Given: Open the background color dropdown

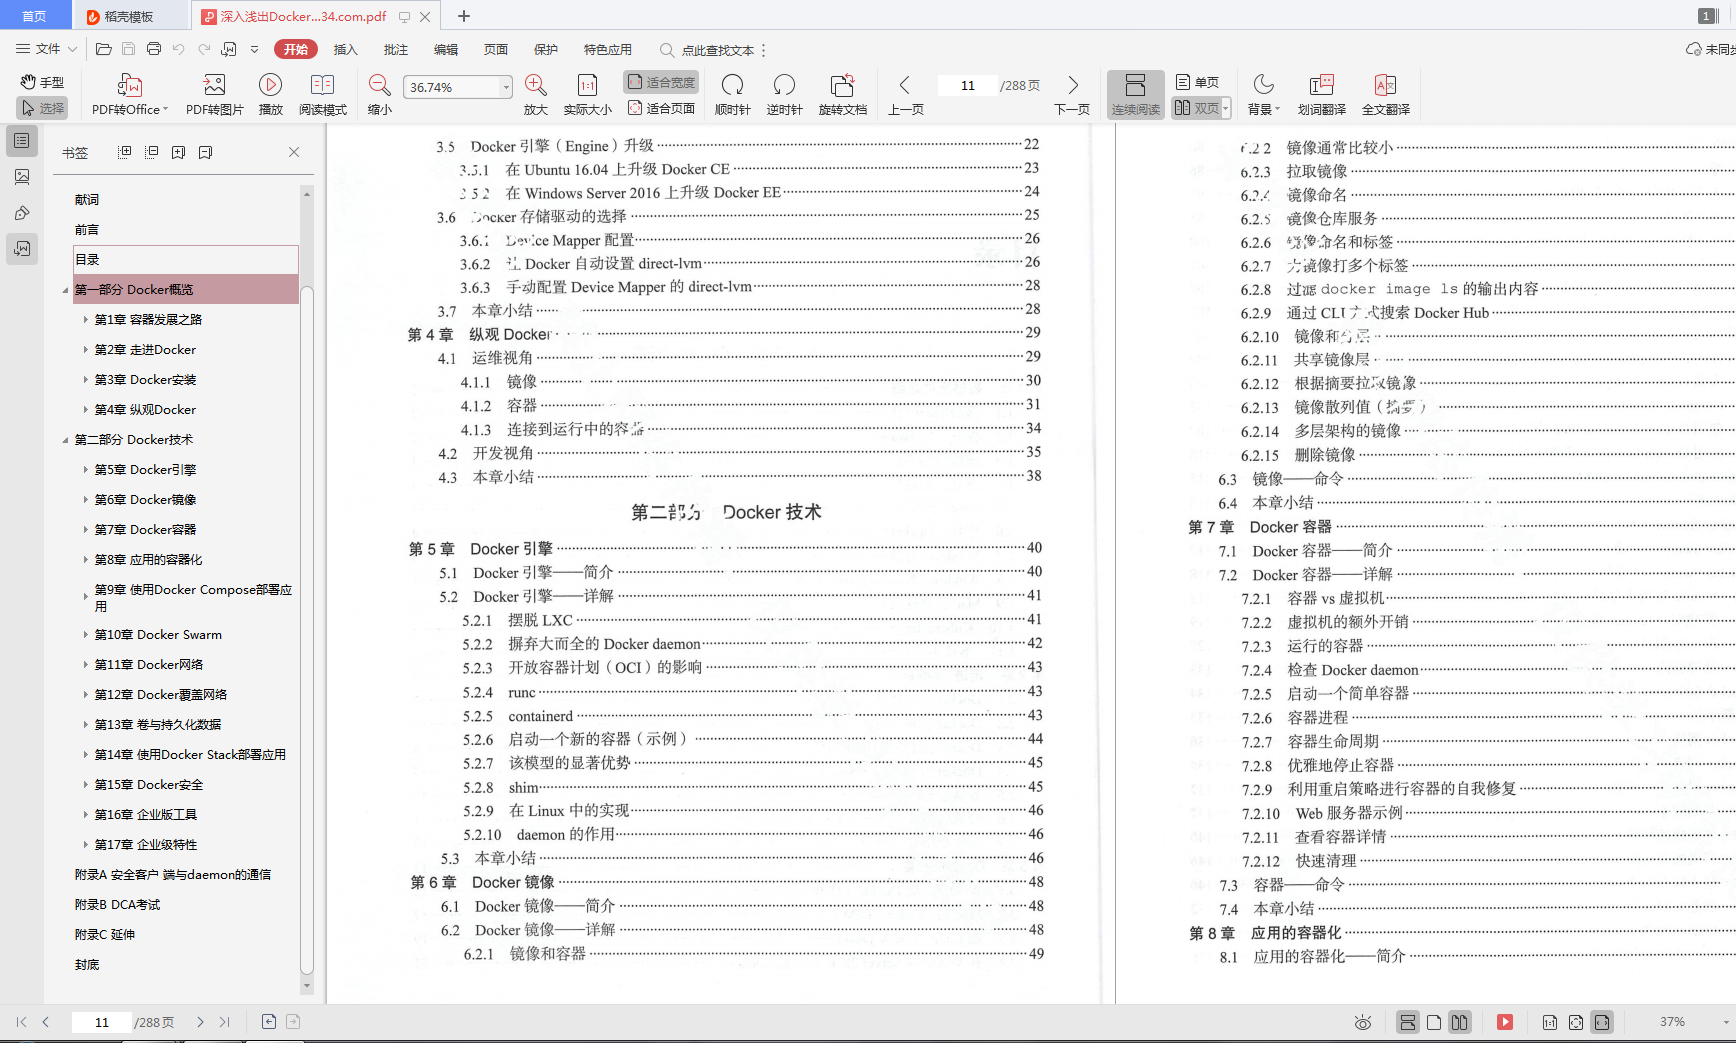Looking at the screenshot, I should (x=1264, y=95).
